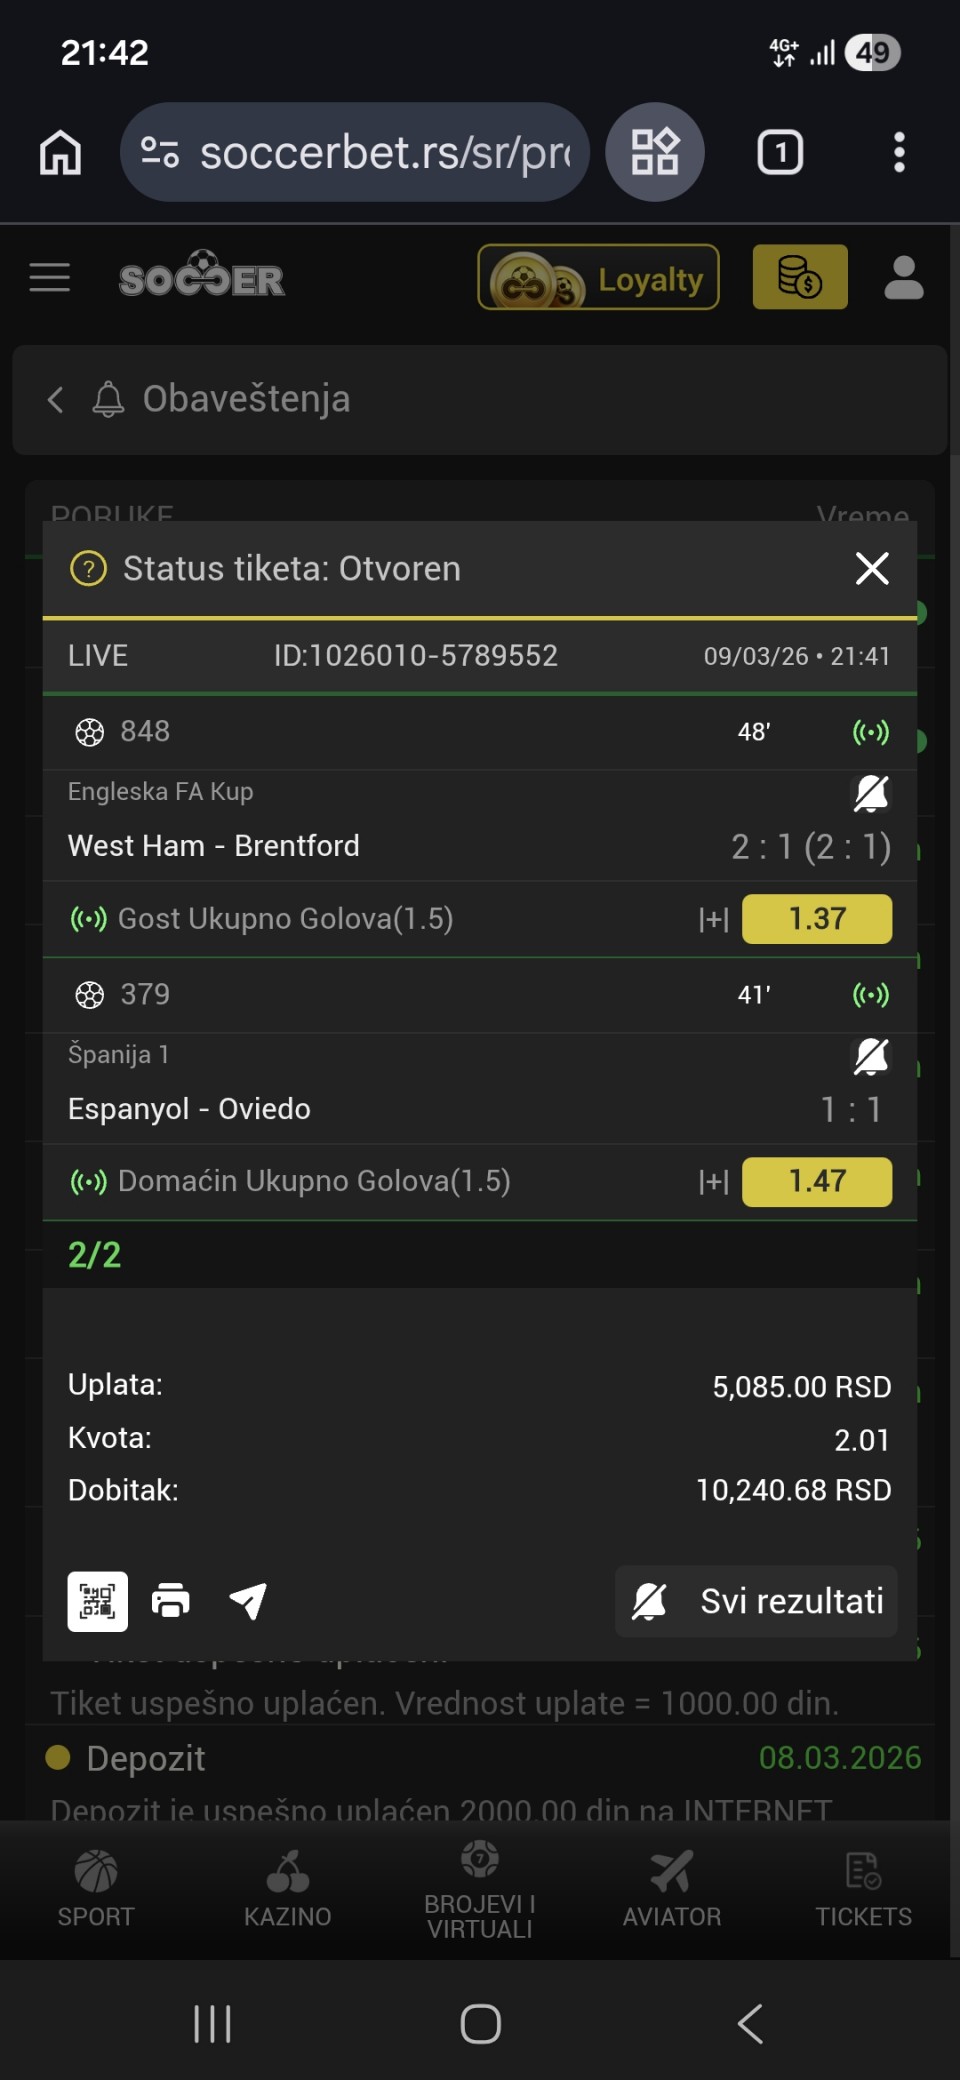Share ticket via paper plane icon
The width and height of the screenshot is (960, 2080).
(x=248, y=1601)
